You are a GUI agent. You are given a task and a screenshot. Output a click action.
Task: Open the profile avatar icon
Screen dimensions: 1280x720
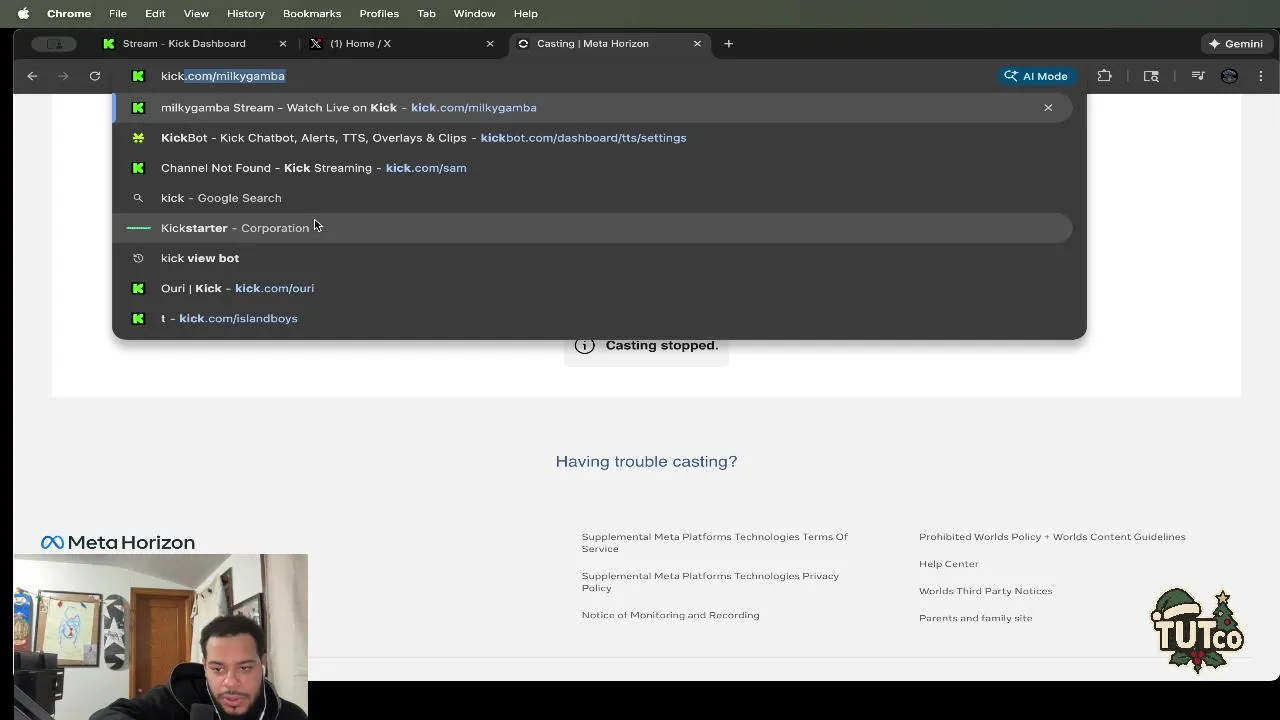pos(1229,76)
